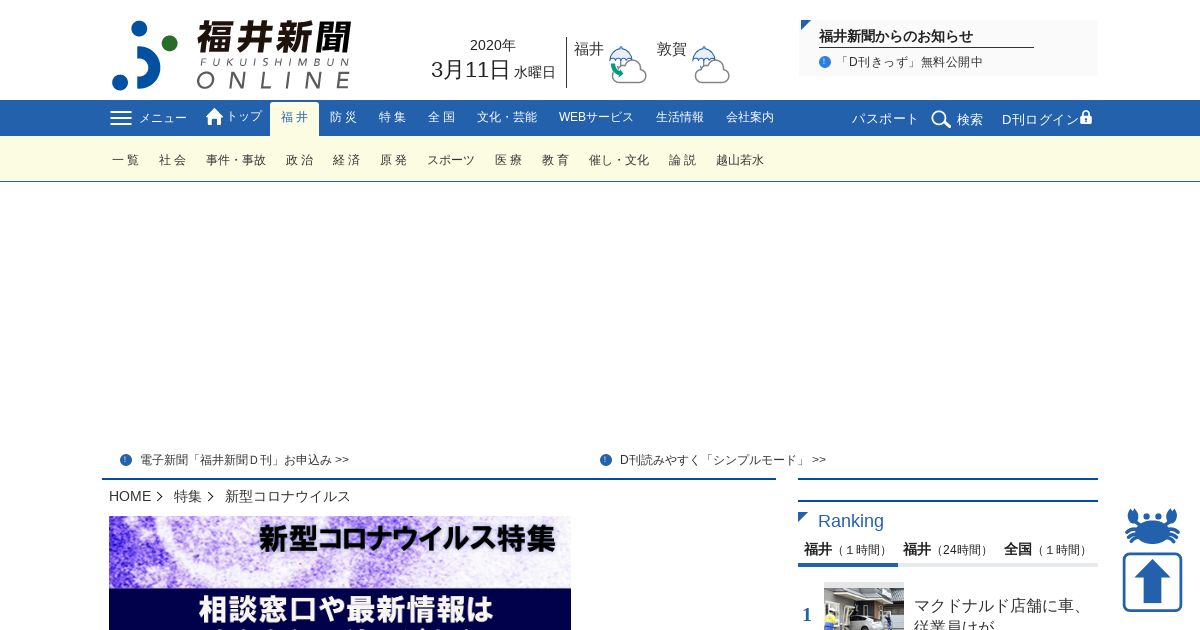Screen dimensions: 1200x630
Task: Open the WEBサービス navigation item
Action: (596, 117)
